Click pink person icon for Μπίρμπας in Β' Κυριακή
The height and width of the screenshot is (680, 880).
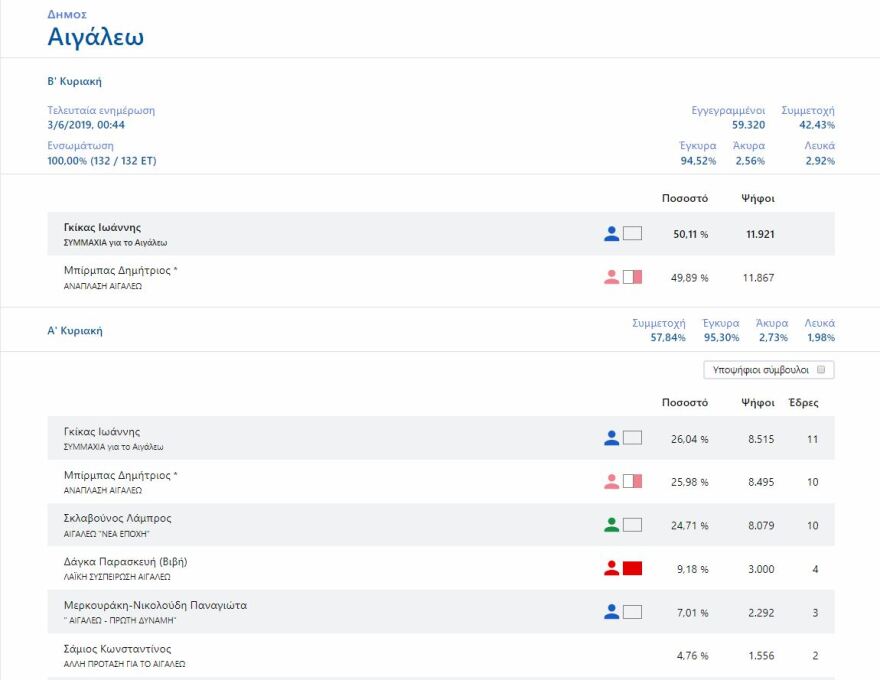(x=612, y=277)
